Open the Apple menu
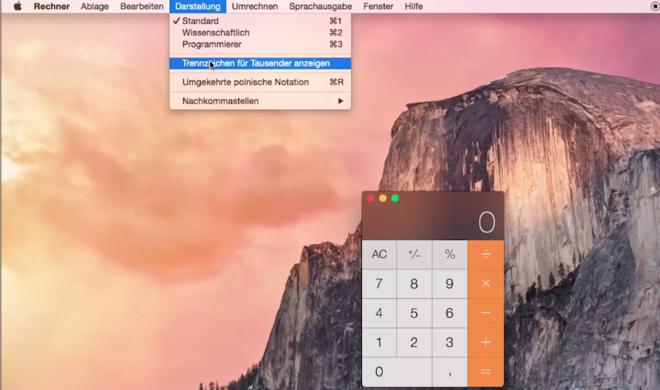This screenshot has width=660, height=390. [17, 6]
